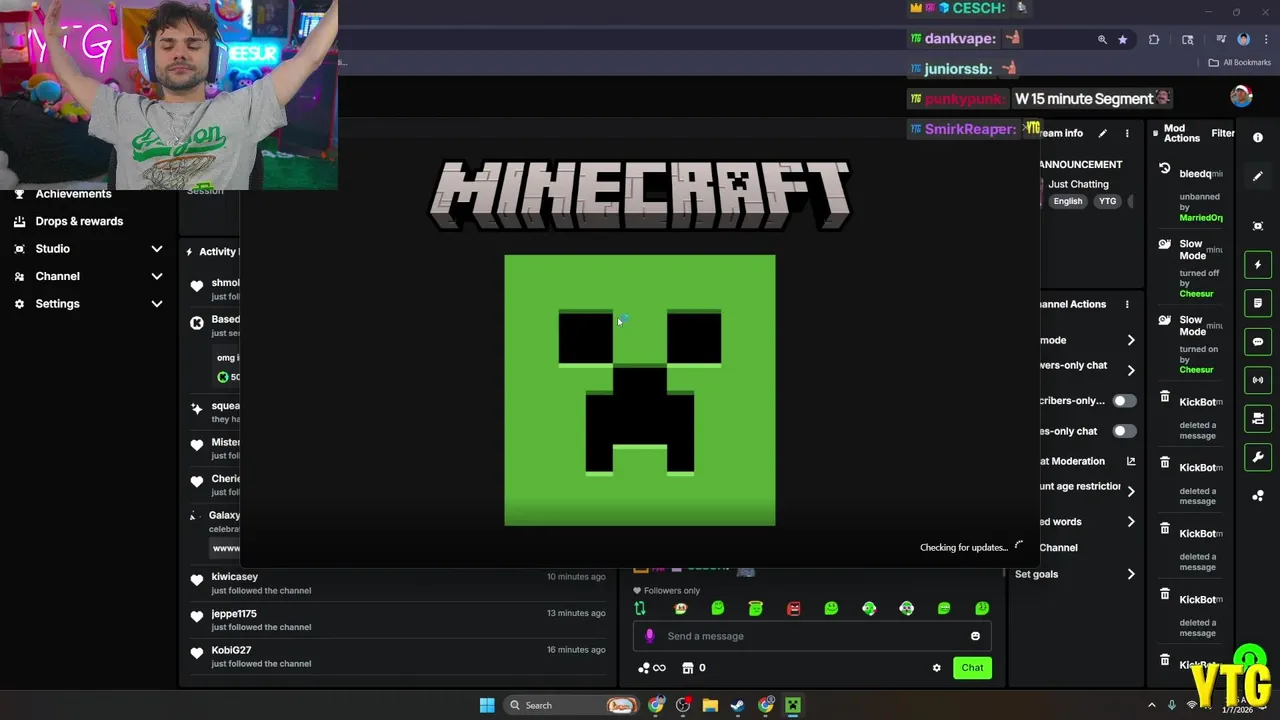Click the Cheesur name under Slow Mode turned on

[1196, 370]
